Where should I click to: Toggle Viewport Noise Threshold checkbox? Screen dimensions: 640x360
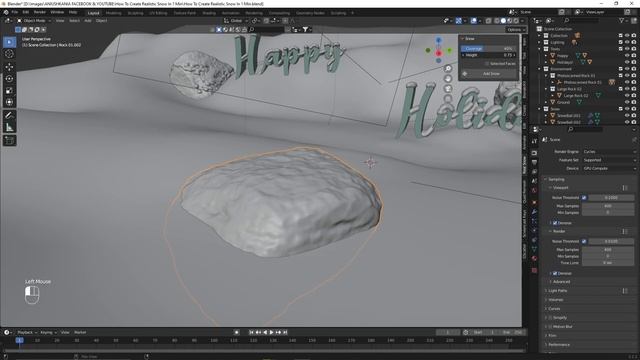[584, 198]
